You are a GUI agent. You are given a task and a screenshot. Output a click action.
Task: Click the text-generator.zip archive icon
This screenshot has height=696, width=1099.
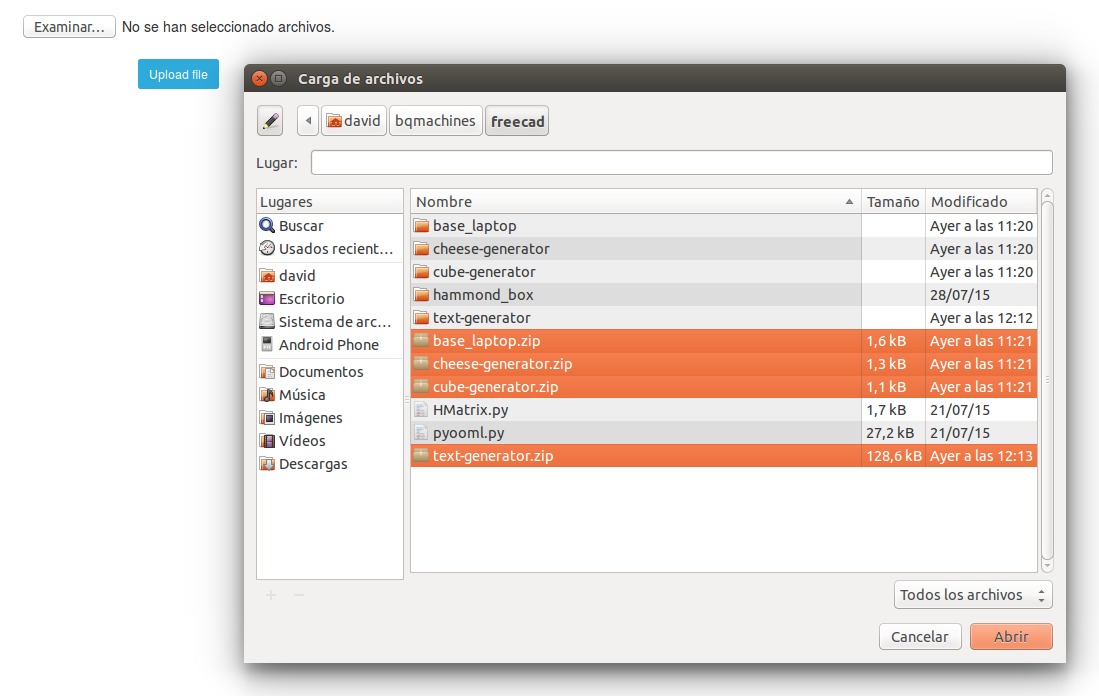pos(421,456)
